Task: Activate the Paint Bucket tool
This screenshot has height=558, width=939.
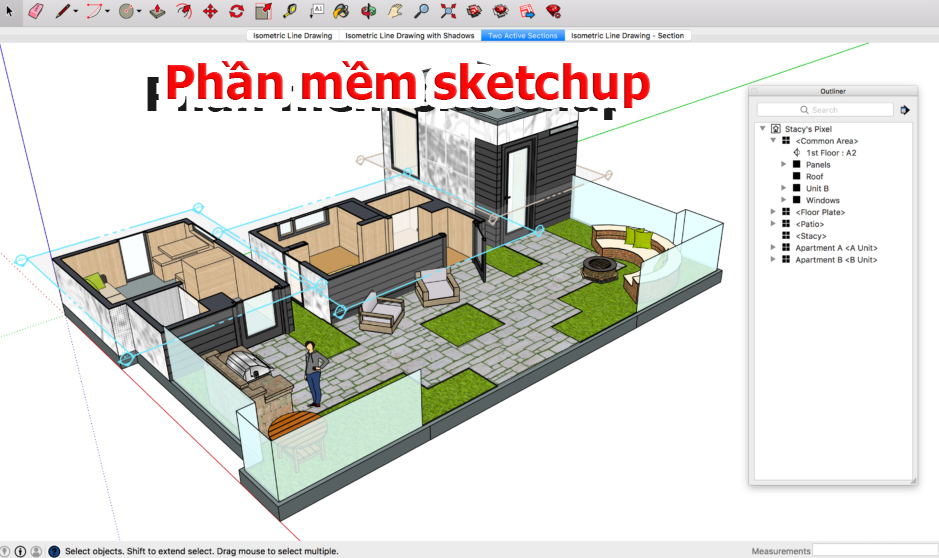Action: (x=341, y=11)
